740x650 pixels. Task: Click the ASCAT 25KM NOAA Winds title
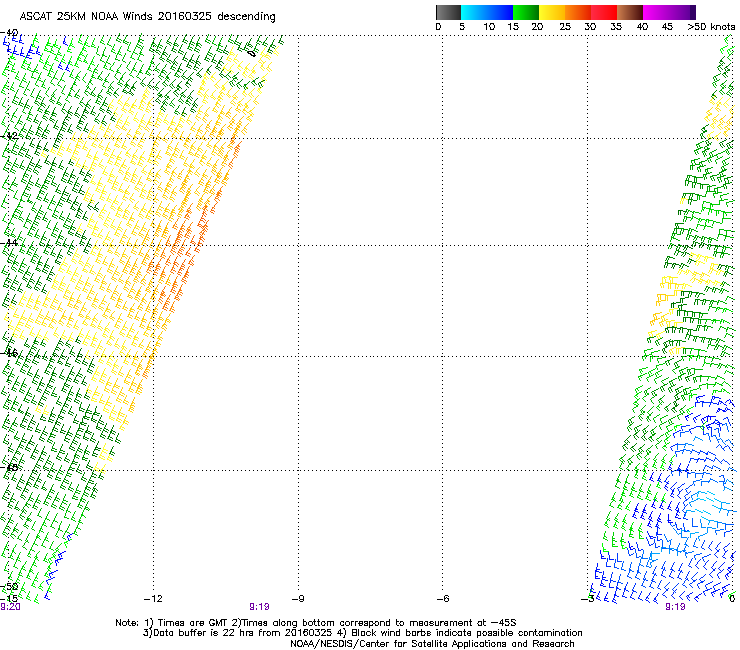(x=148, y=17)
